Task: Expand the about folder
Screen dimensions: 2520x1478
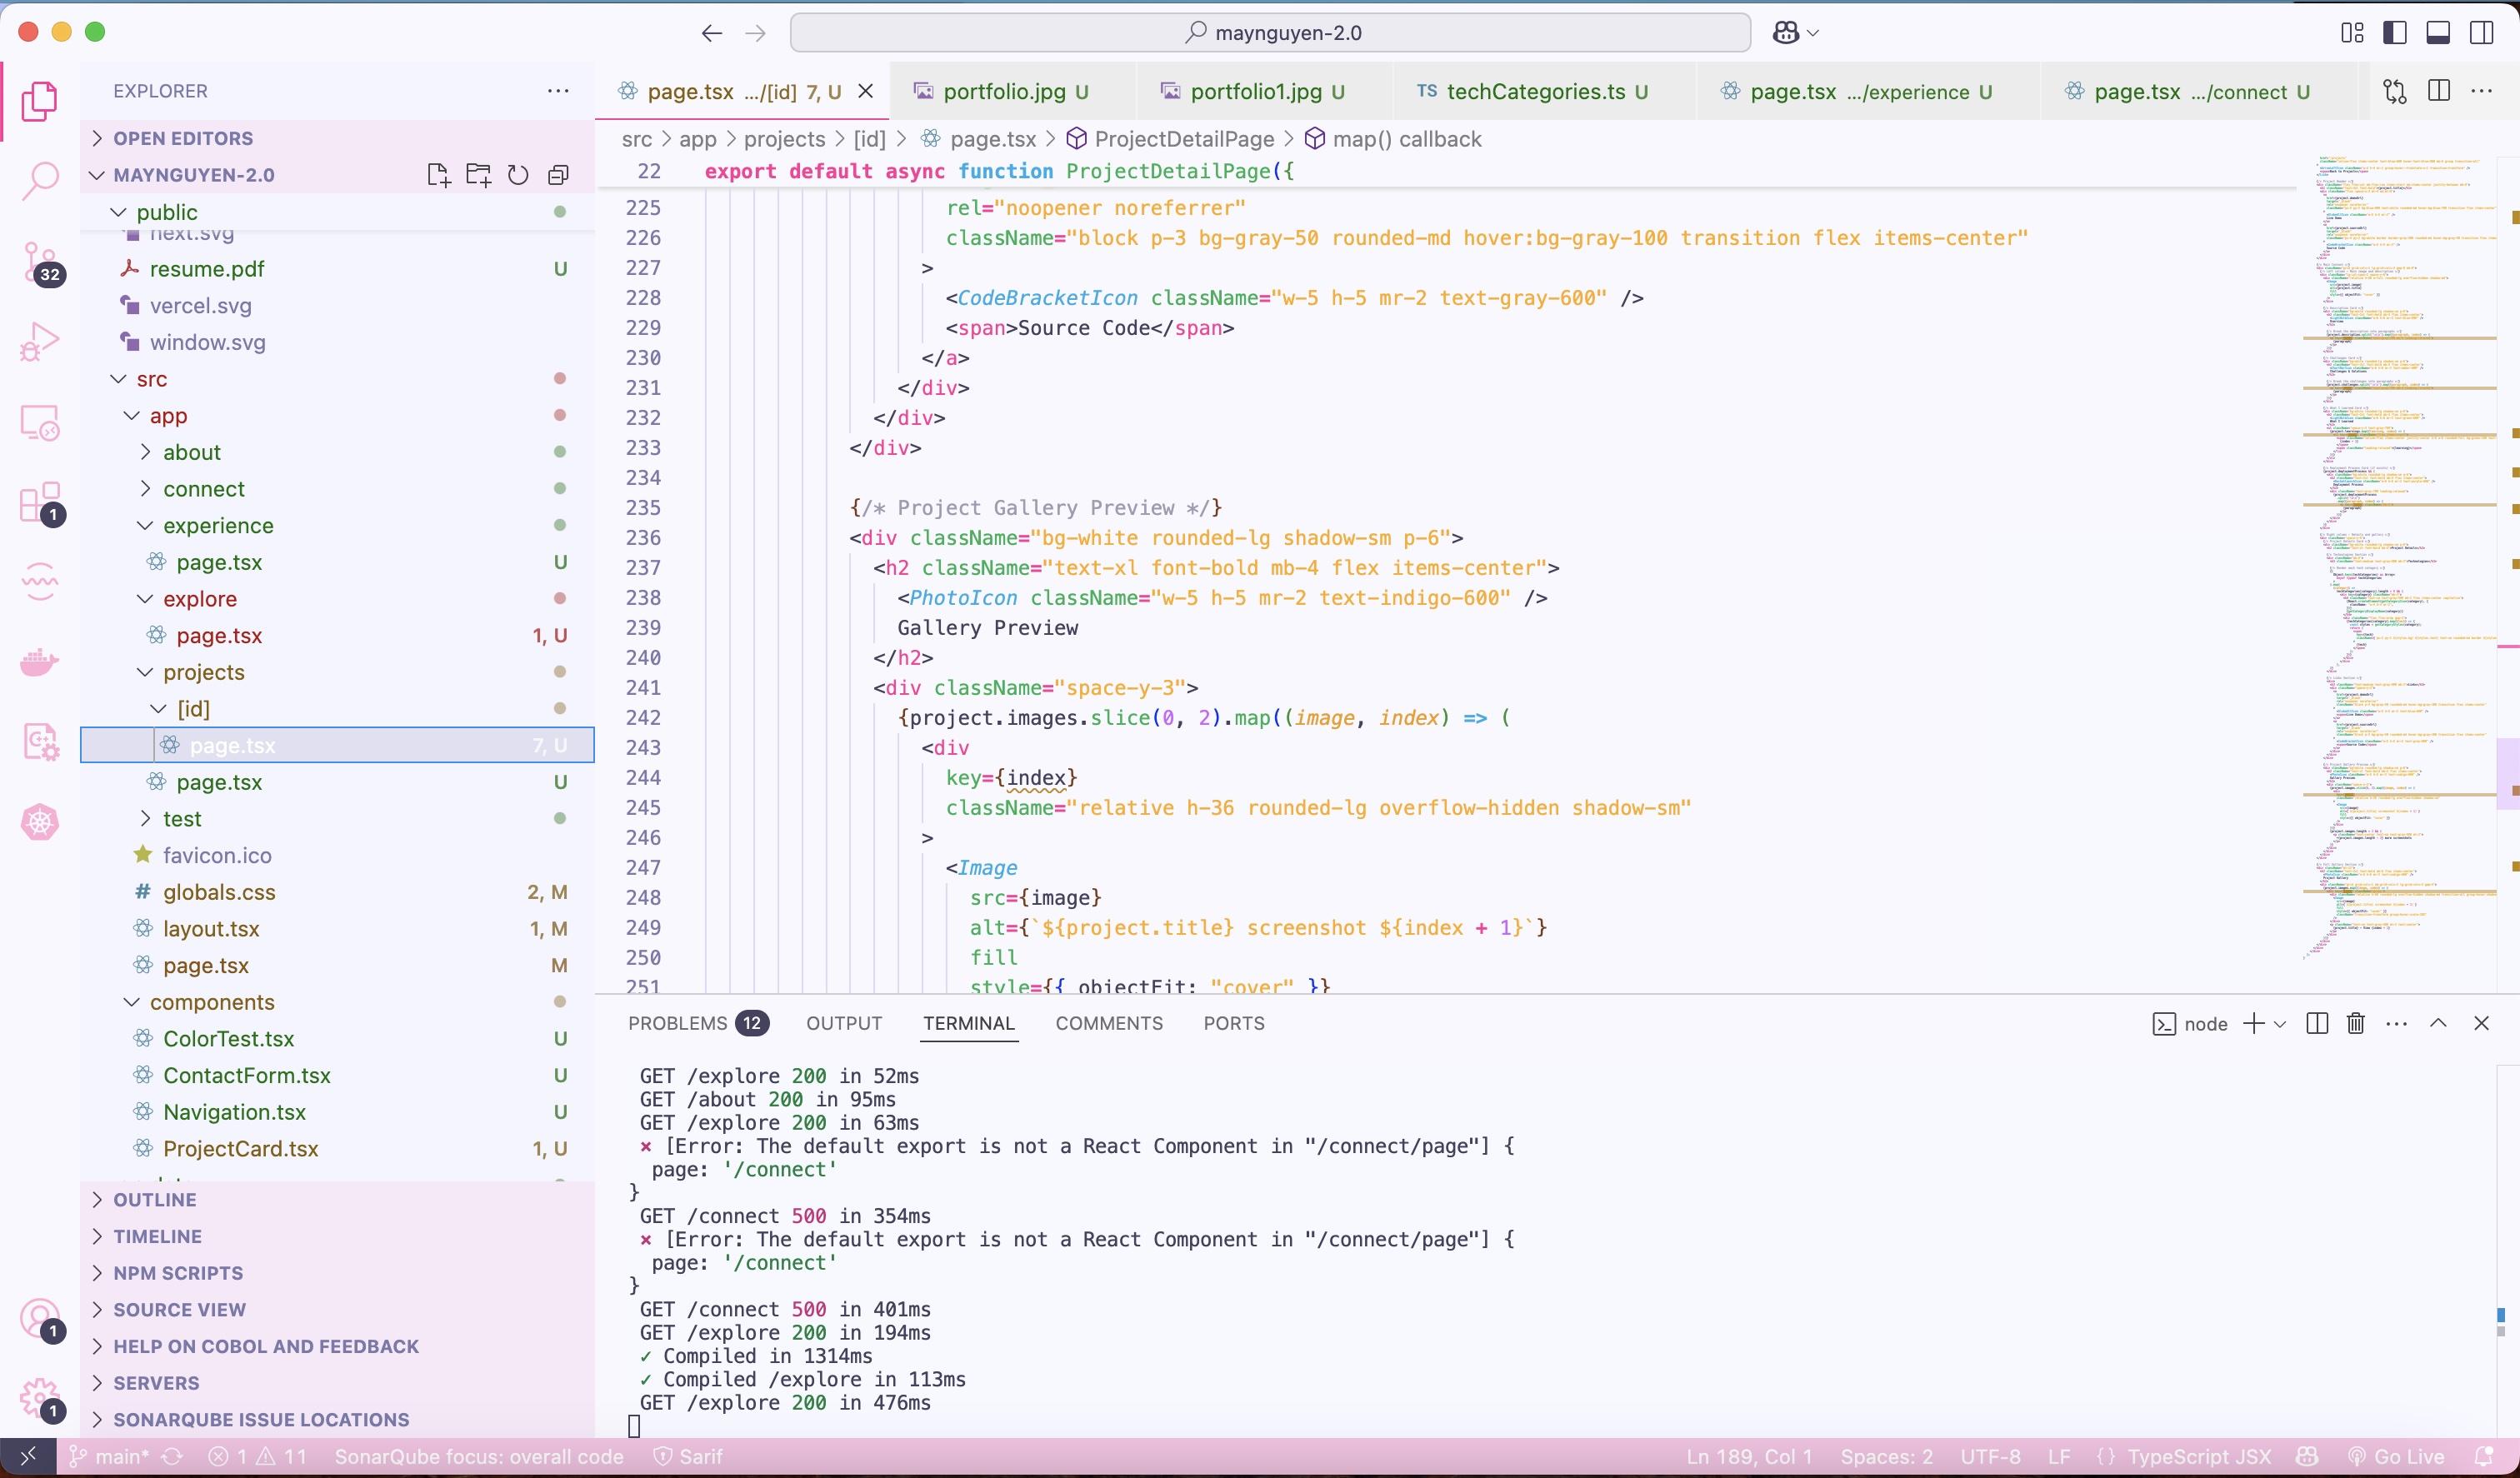Action: (192, 452)
